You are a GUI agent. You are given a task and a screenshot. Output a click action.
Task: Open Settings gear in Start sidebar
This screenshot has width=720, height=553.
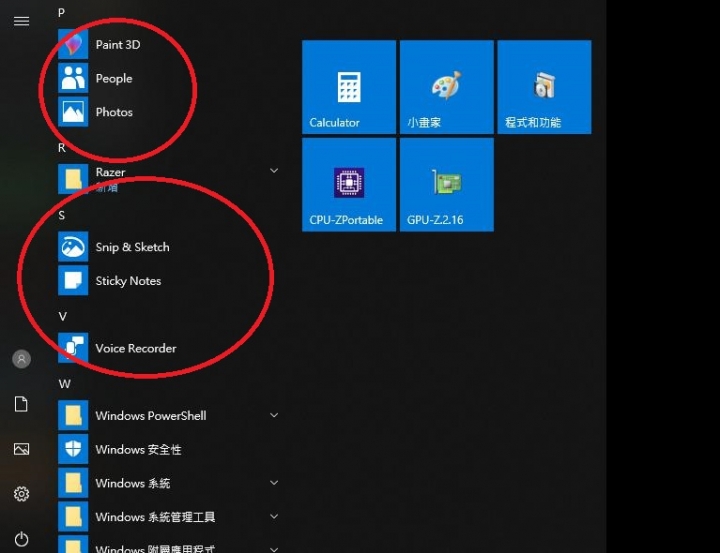(21, 494)
